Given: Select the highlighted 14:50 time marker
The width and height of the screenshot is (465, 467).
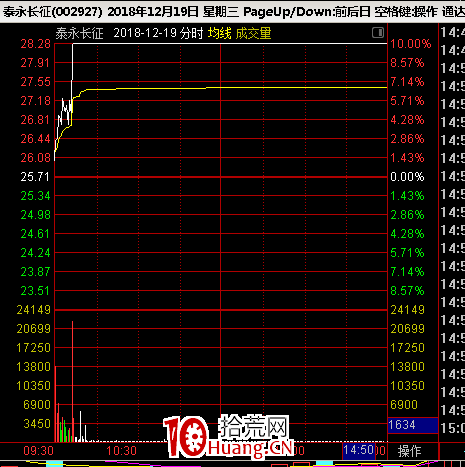Looking at the screenshot, I should click(x=359, y=450).
